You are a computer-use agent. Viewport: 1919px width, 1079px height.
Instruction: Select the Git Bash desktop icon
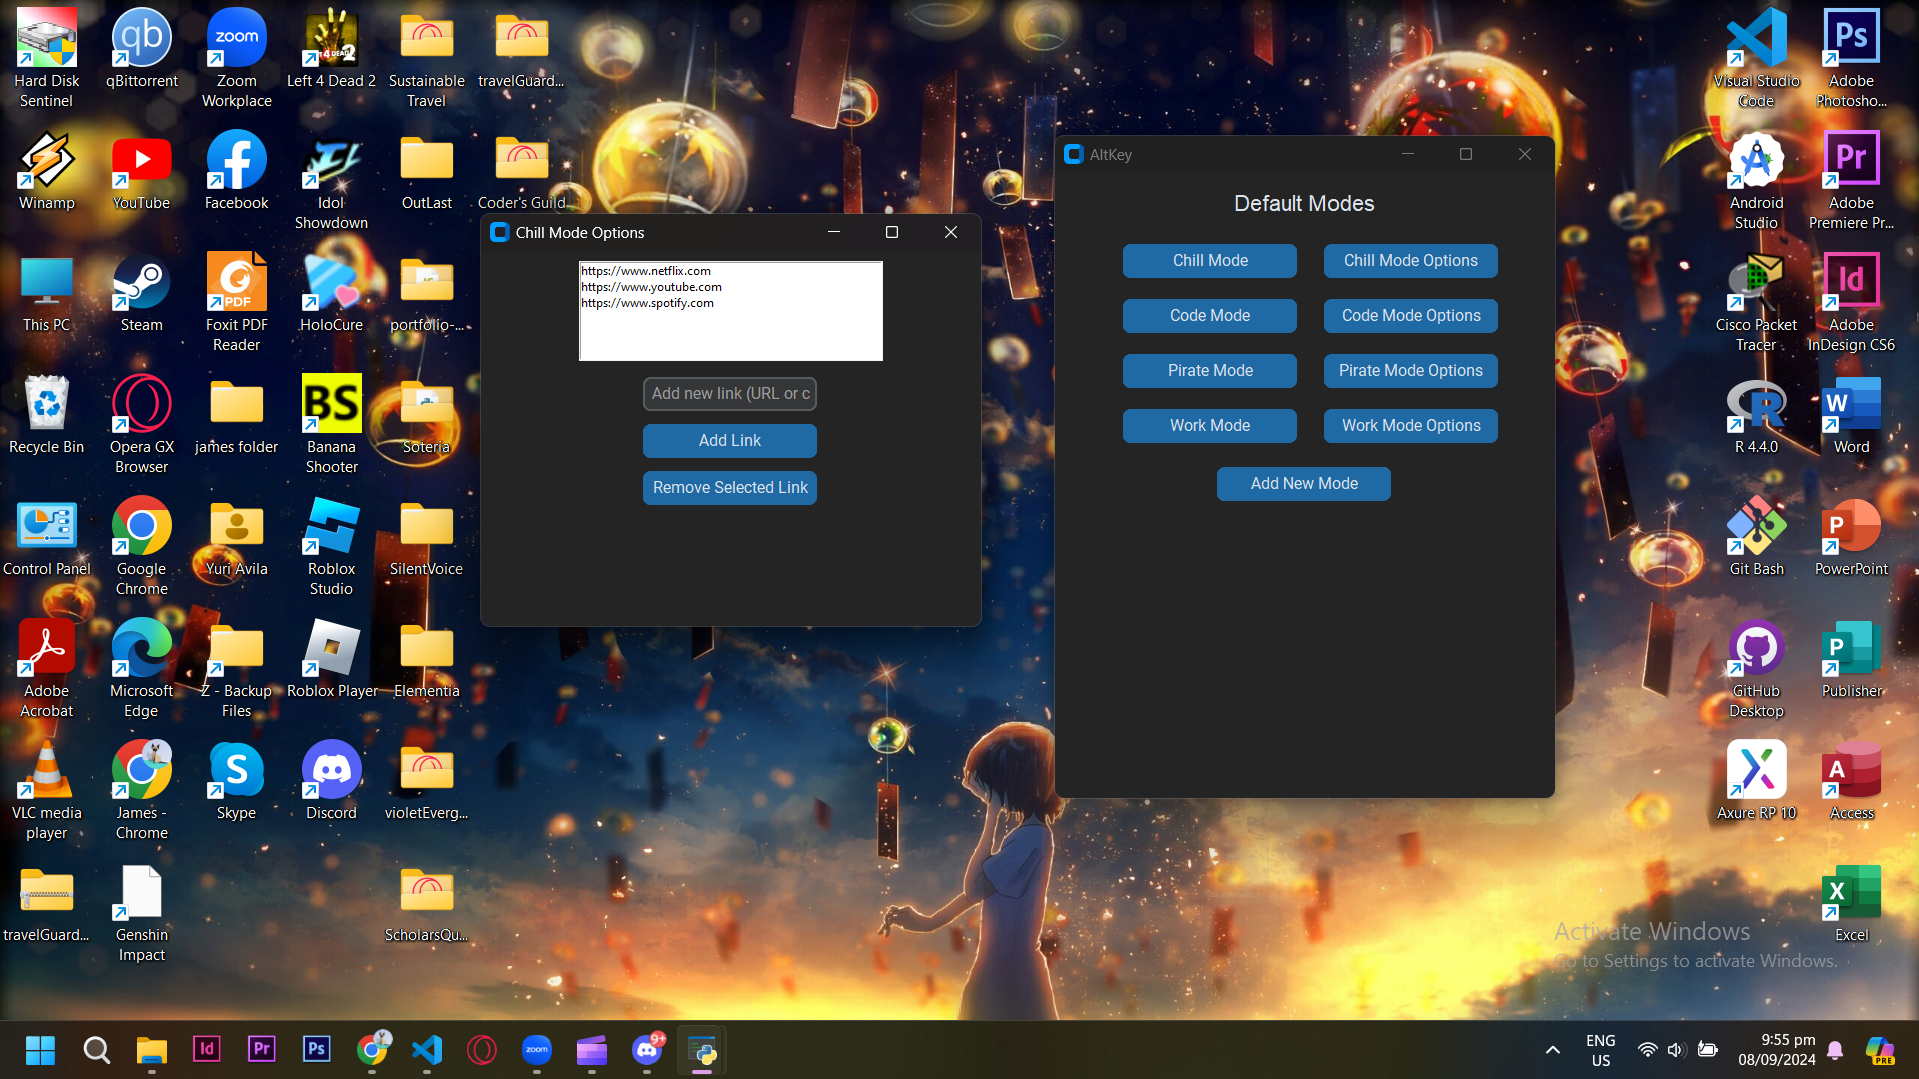(1757, 536)
